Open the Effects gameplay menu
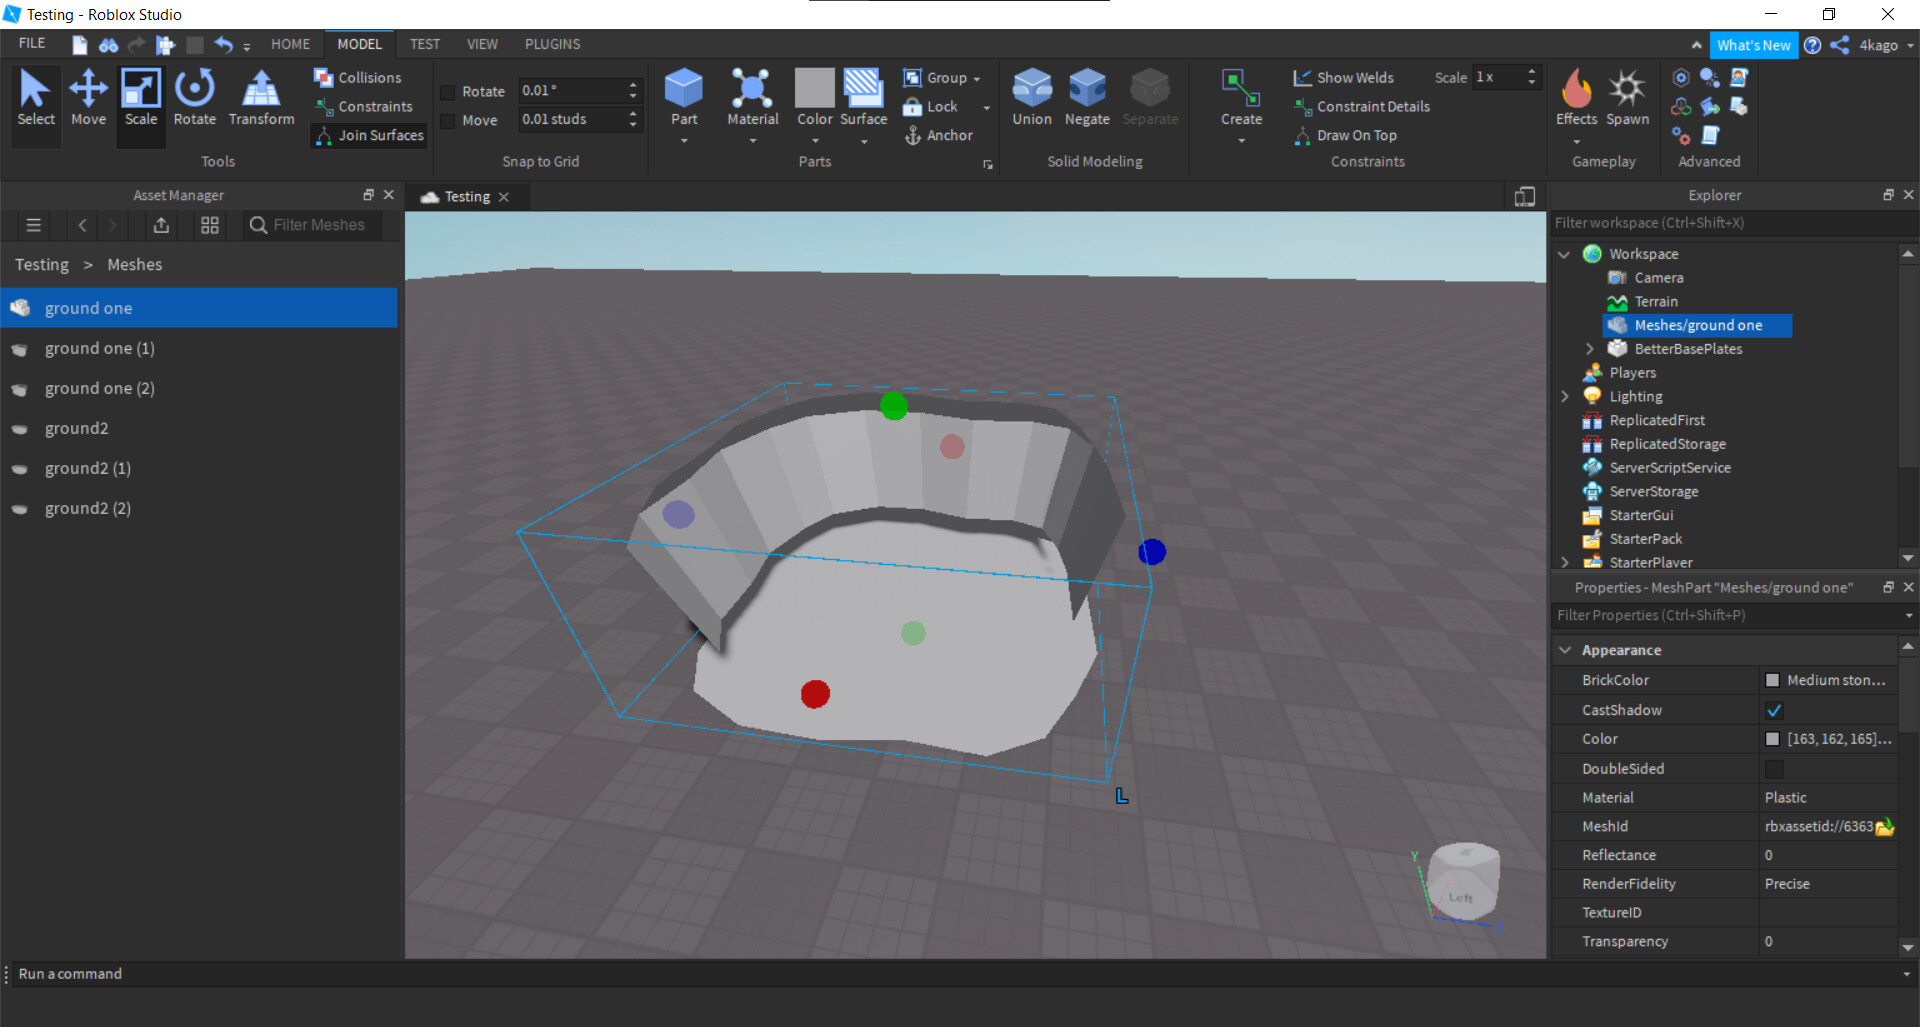The height and width of the screenshot is (1027, 1920). (1576, 98)
